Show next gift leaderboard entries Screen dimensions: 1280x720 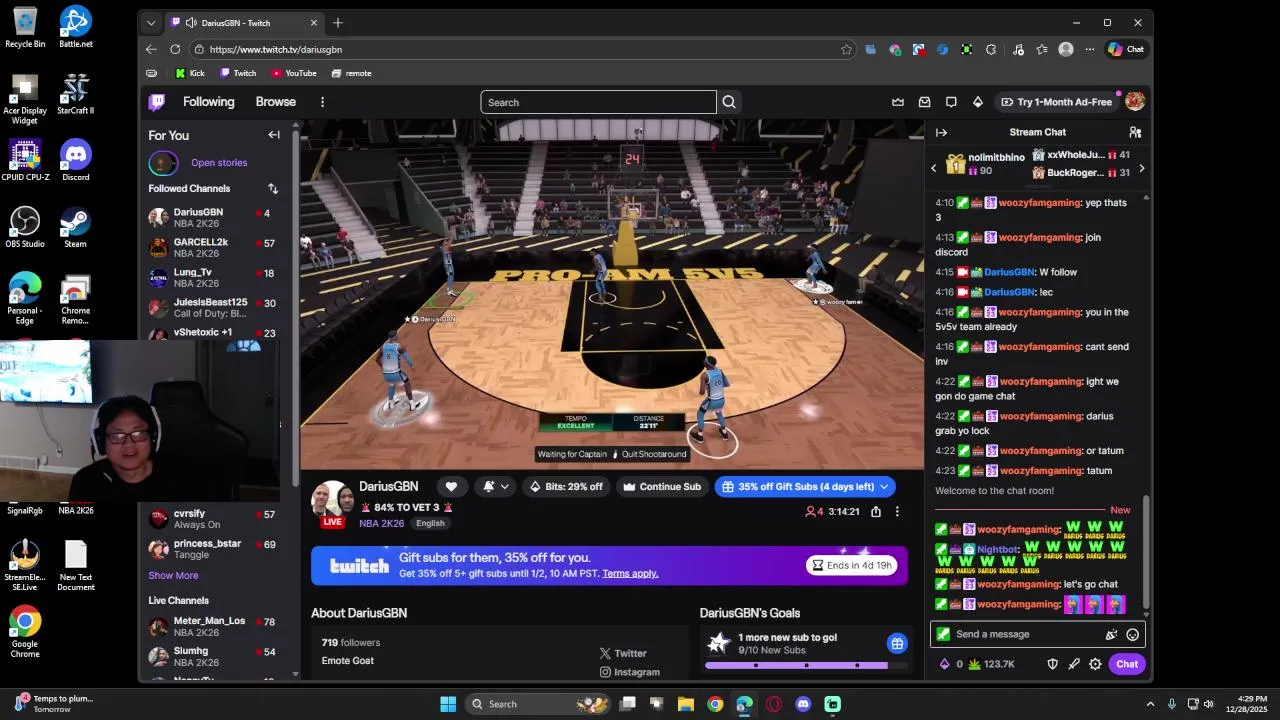pyautogui.click(x=1141, y=168)
